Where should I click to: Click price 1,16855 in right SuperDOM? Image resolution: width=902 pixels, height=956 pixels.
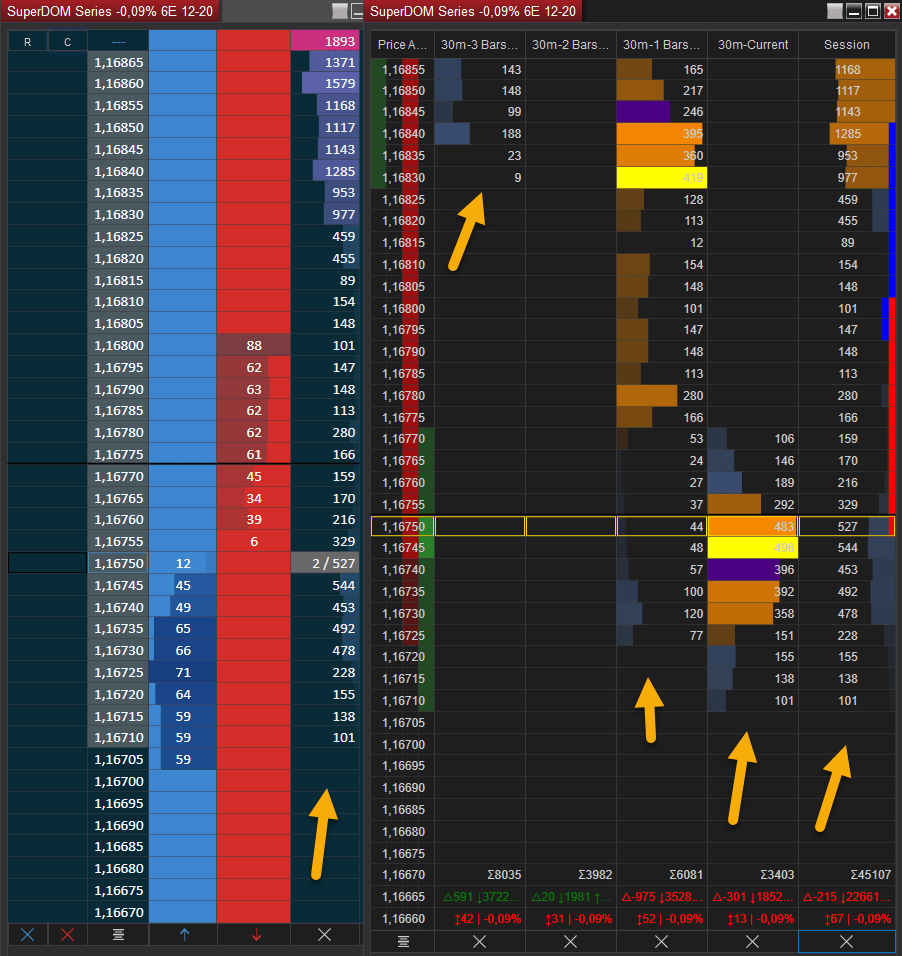point(403,70)
